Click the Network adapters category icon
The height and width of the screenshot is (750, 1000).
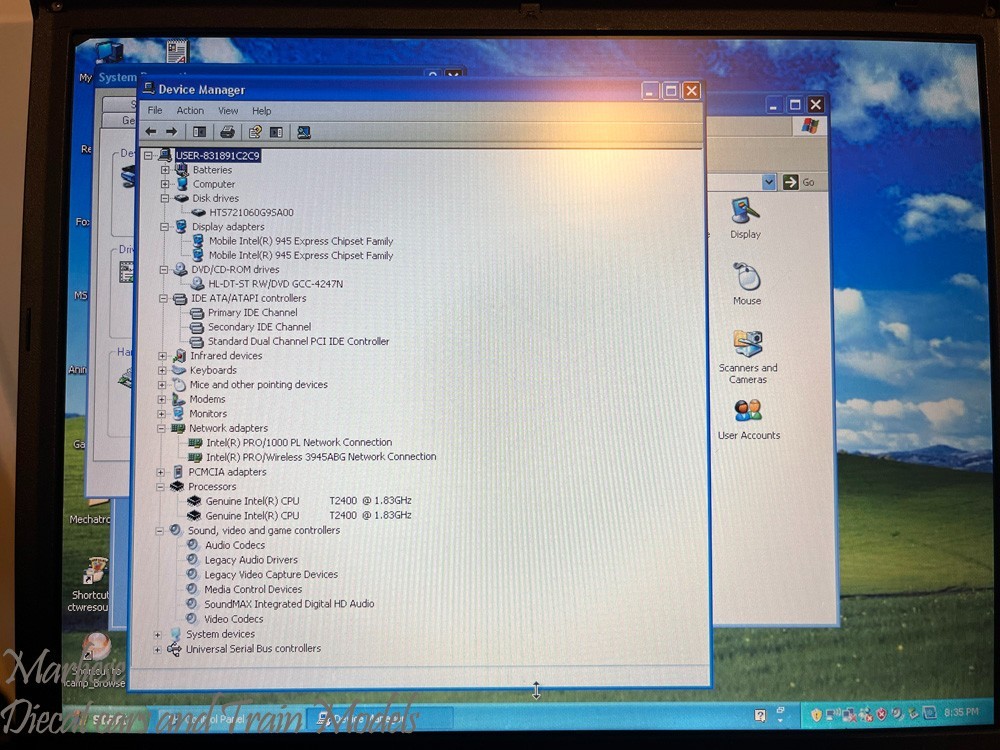(x=177, y=428)
